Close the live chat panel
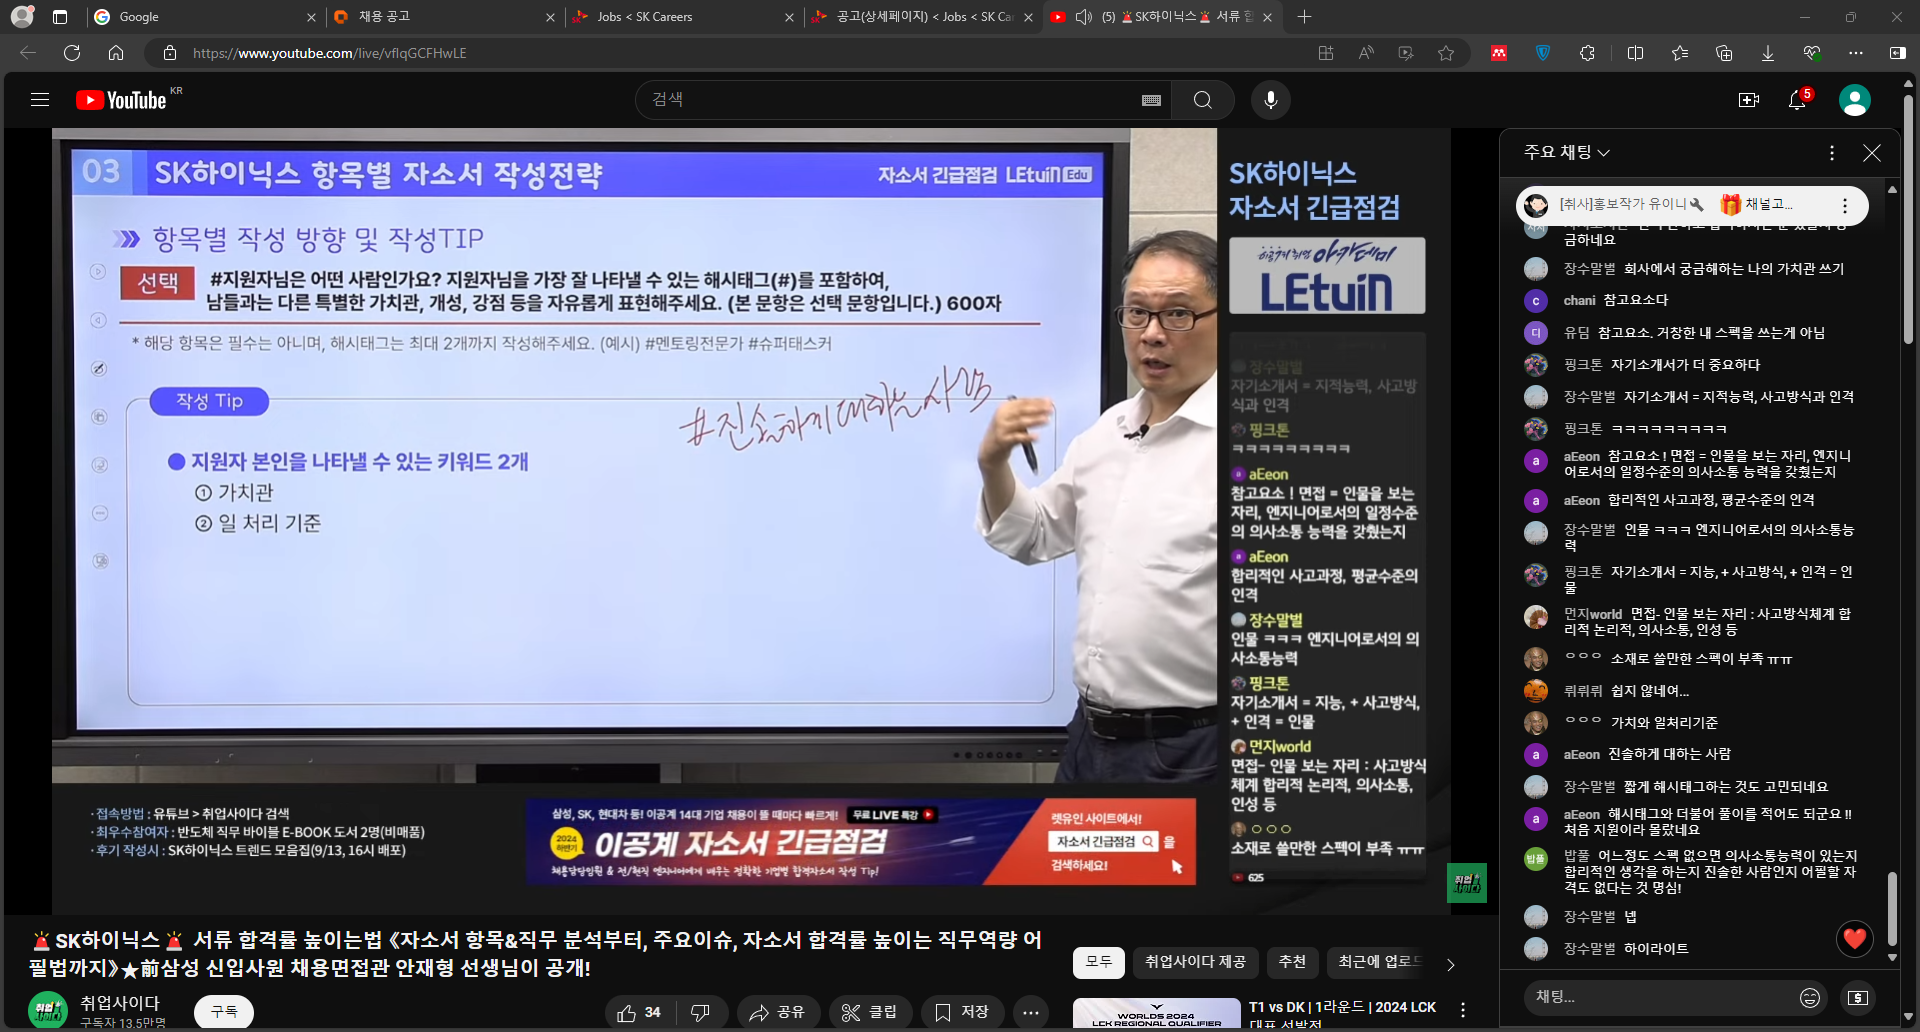1920x1032 pixels. point(1872,153)
